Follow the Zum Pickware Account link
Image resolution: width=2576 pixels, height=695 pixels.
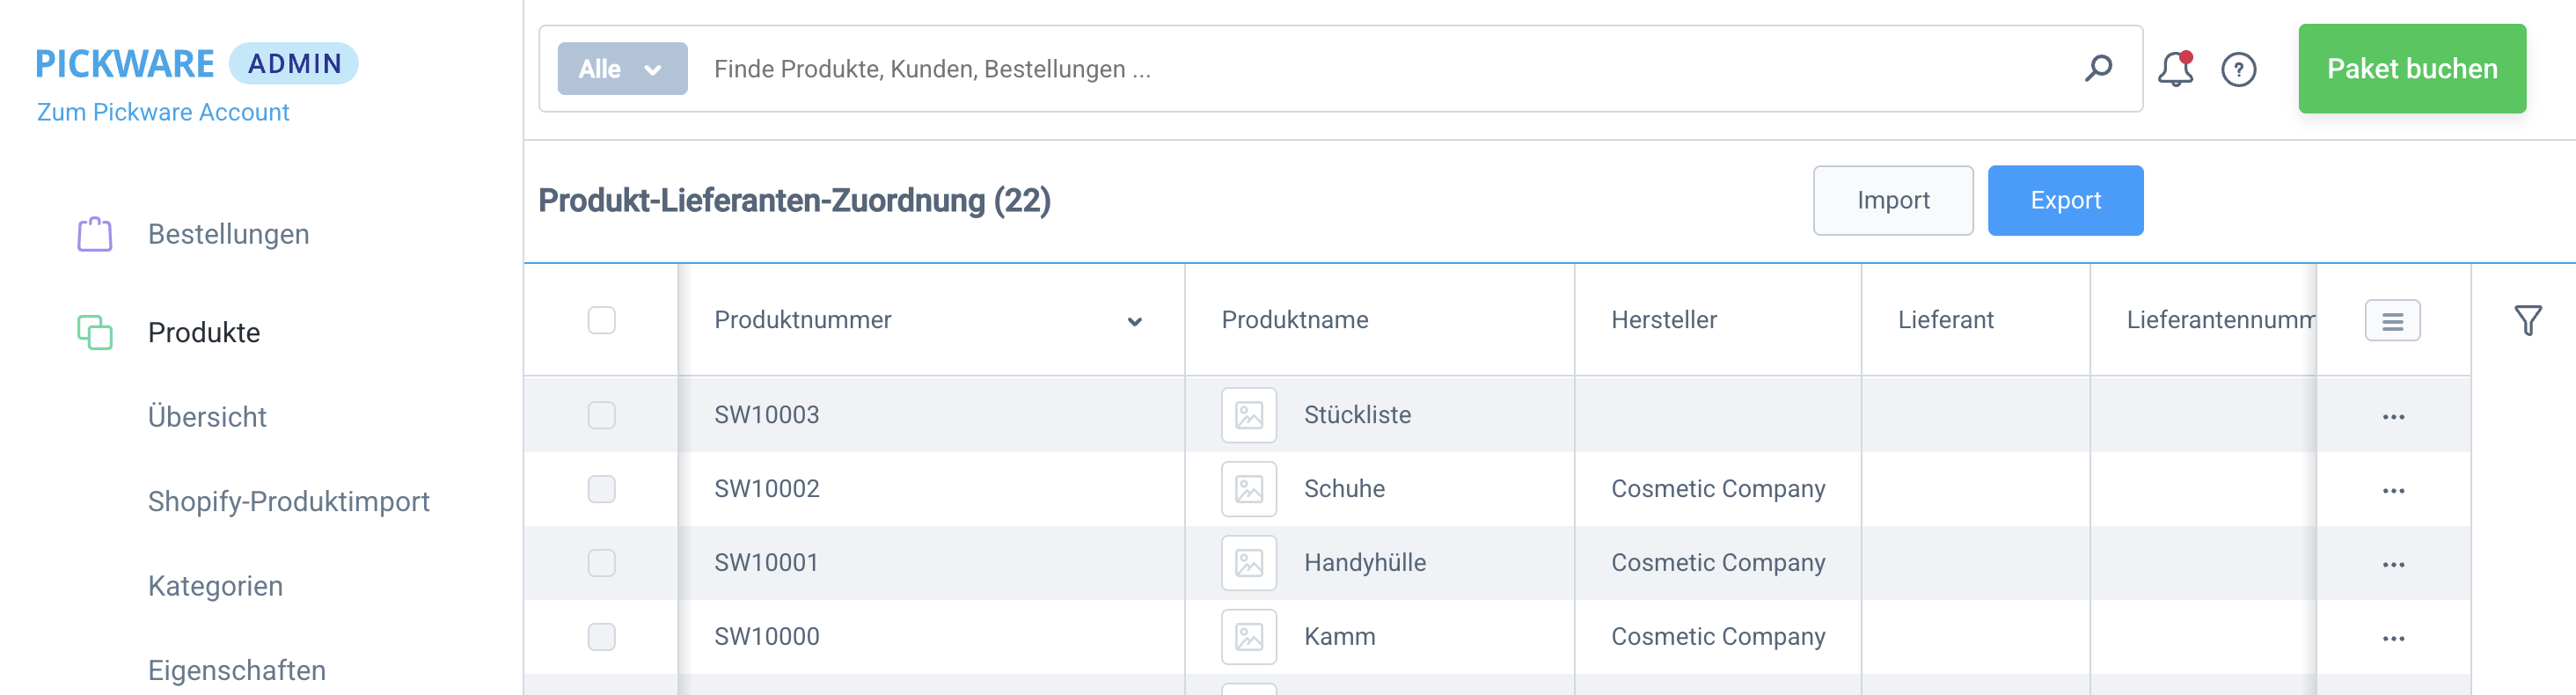pos(163,112)
